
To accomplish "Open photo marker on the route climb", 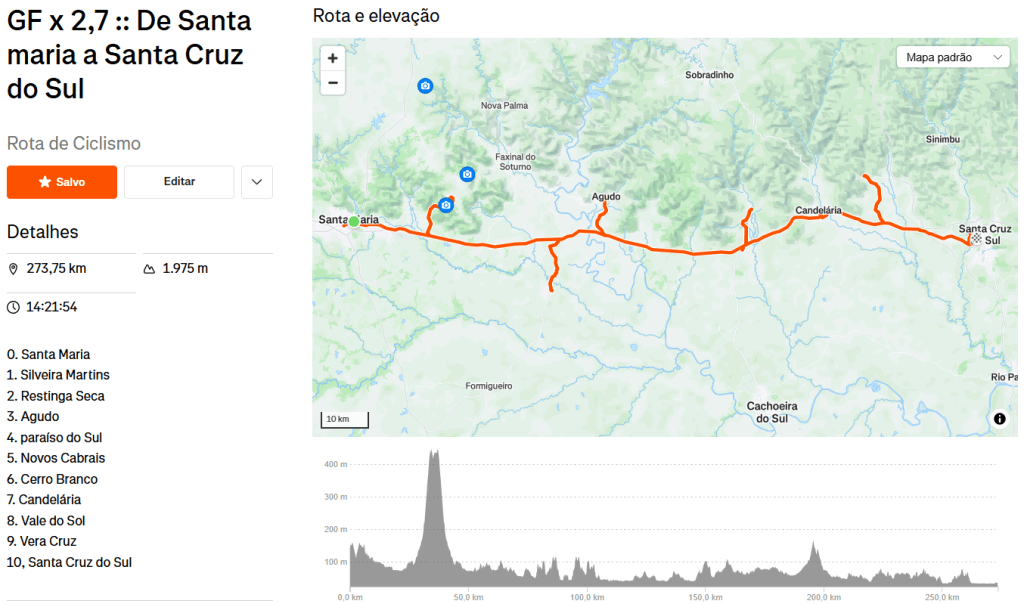I will (x=446, y=206).
